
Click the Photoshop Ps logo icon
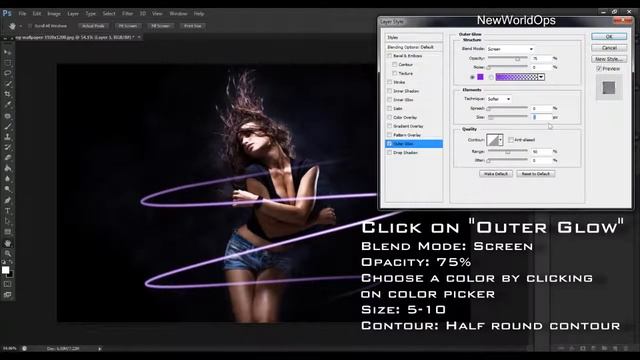click(7, 13)
